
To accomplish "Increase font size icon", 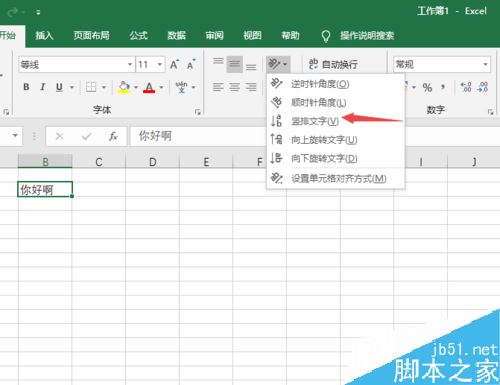I will [x=174, y=64].
